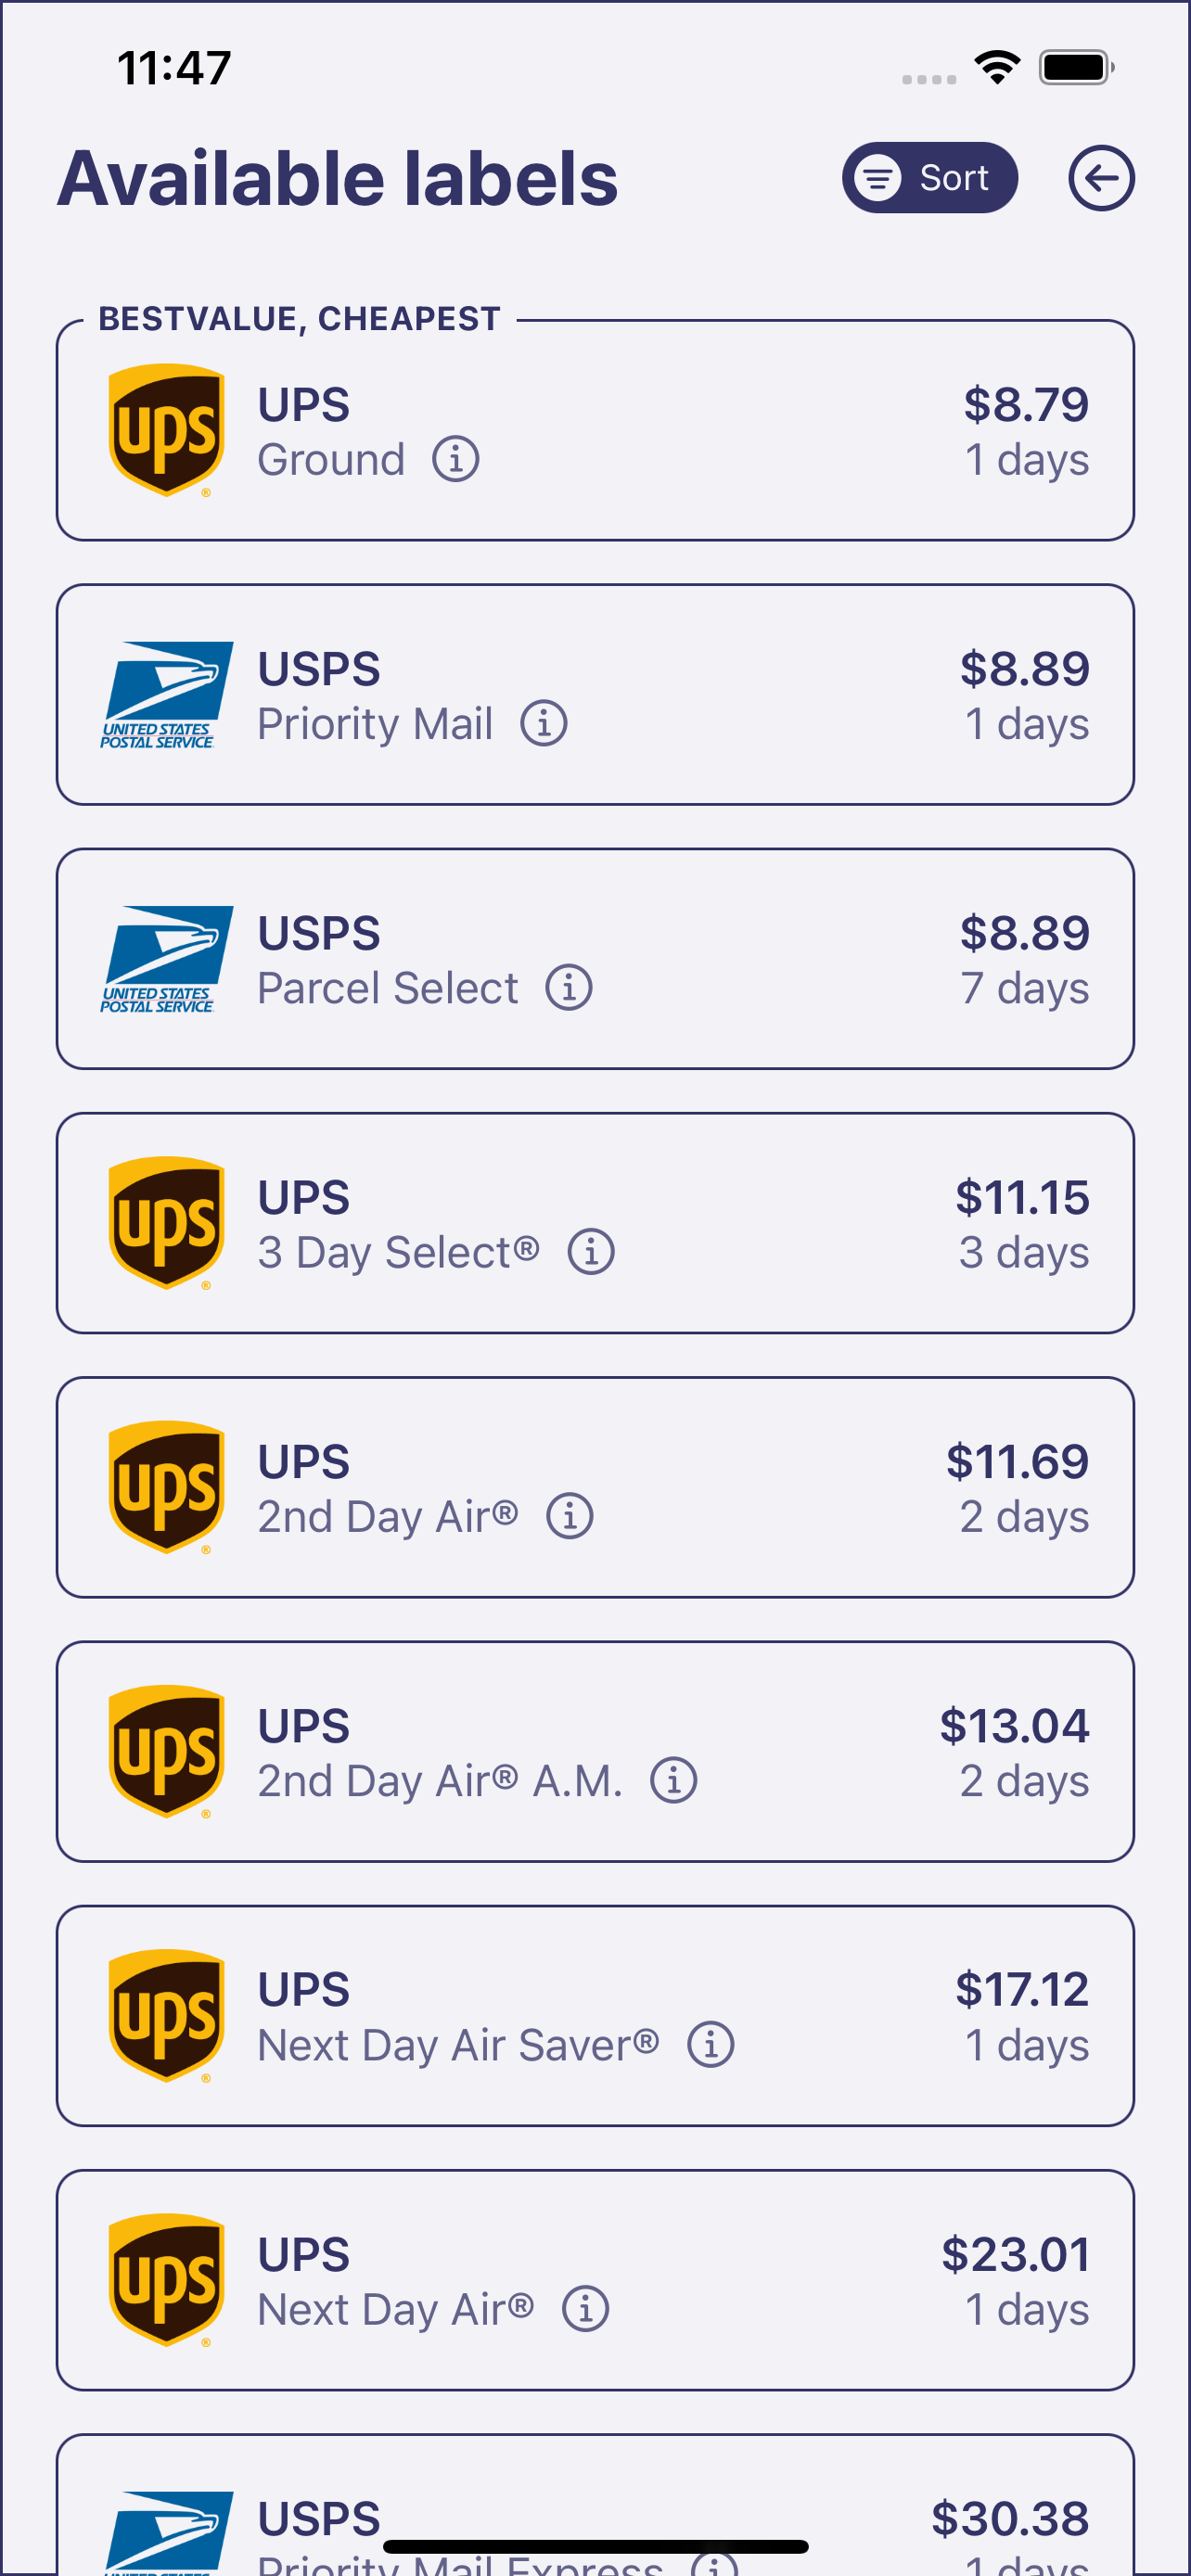Select the UPS Ground $8.79 label
The image size is (1191, 2576).
(700, 431)
